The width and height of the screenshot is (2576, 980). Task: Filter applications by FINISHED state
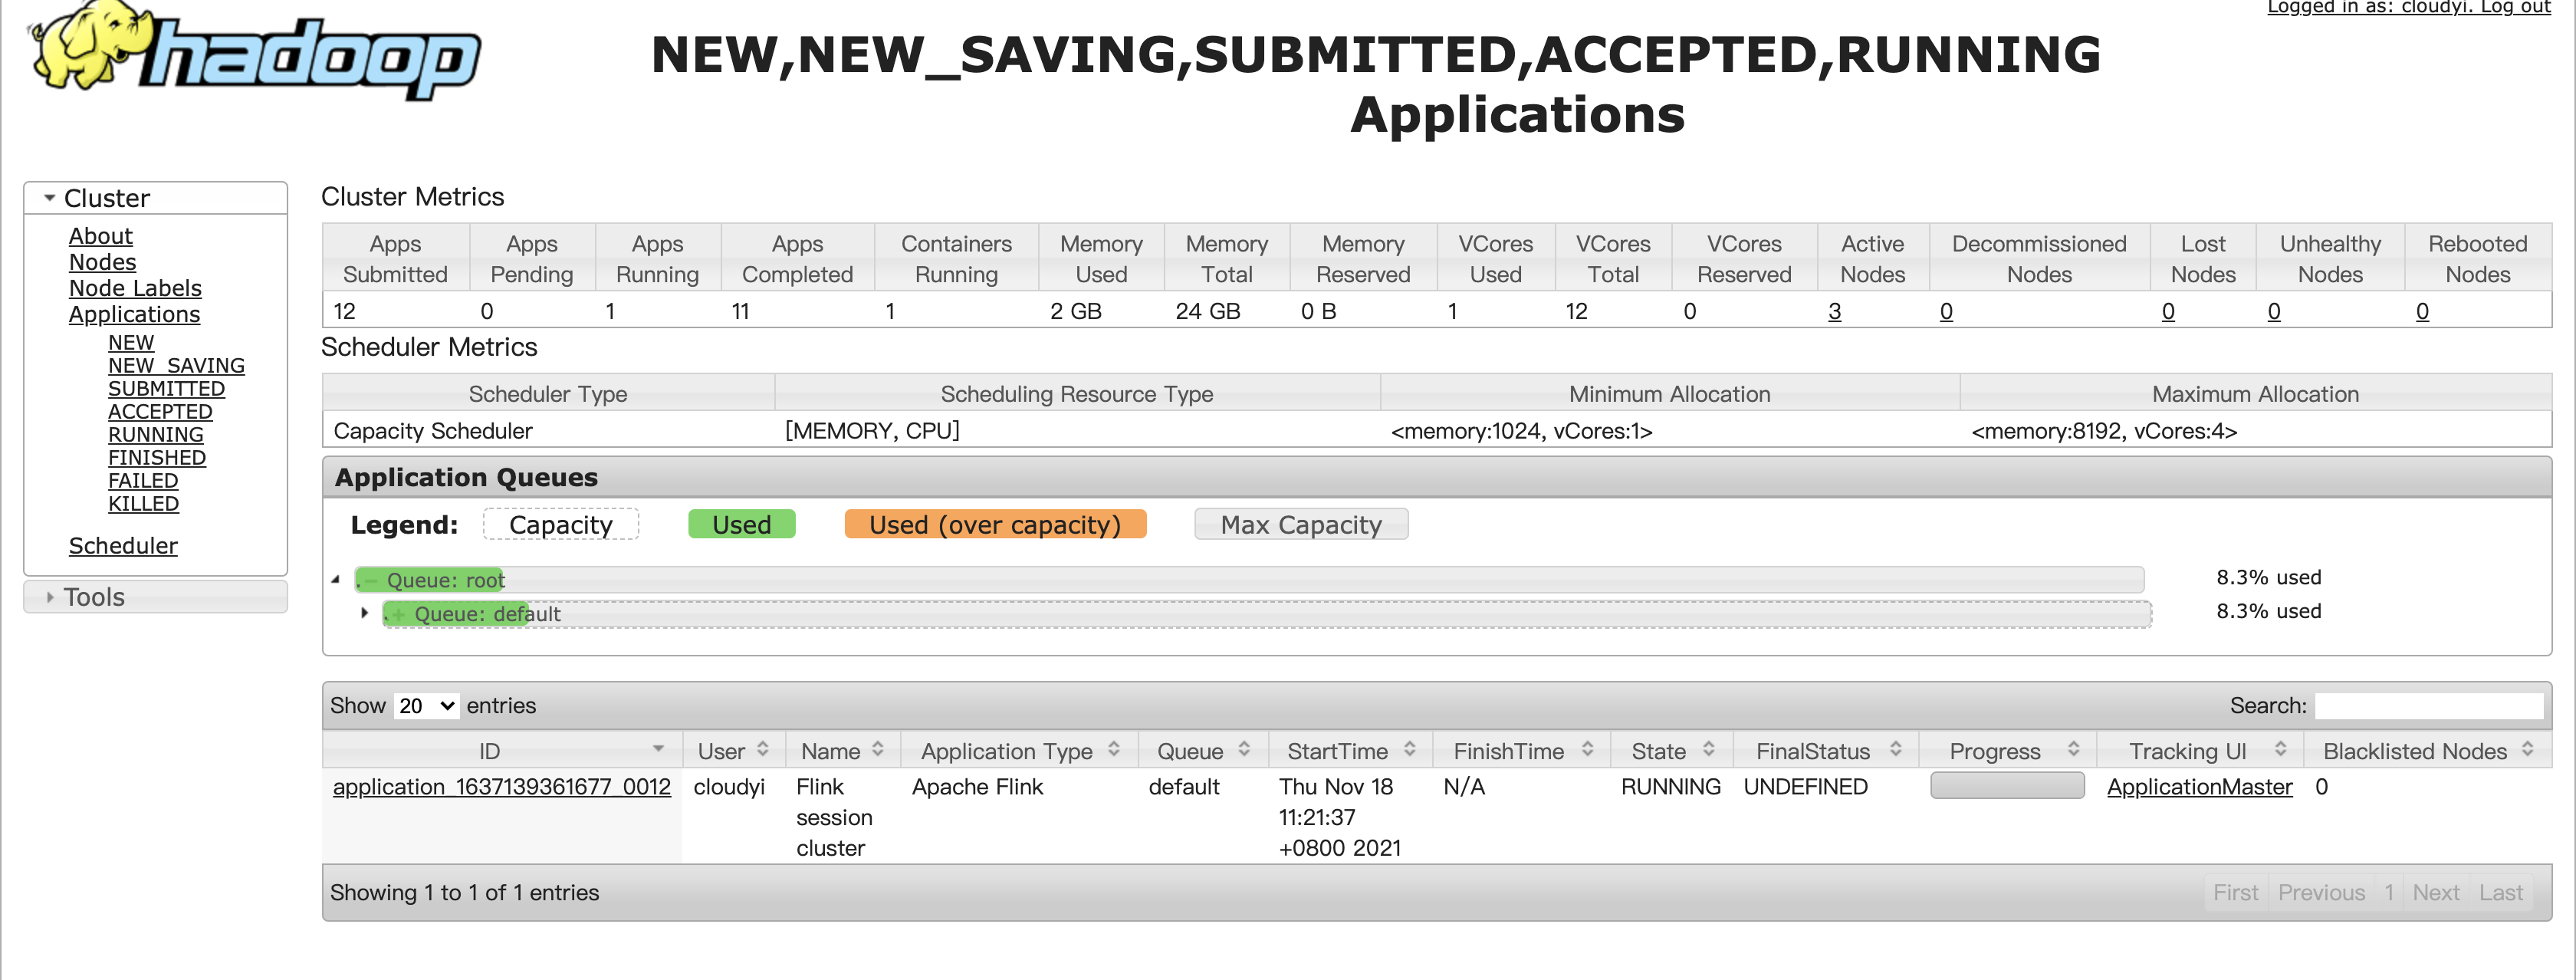tap(157, 457)
